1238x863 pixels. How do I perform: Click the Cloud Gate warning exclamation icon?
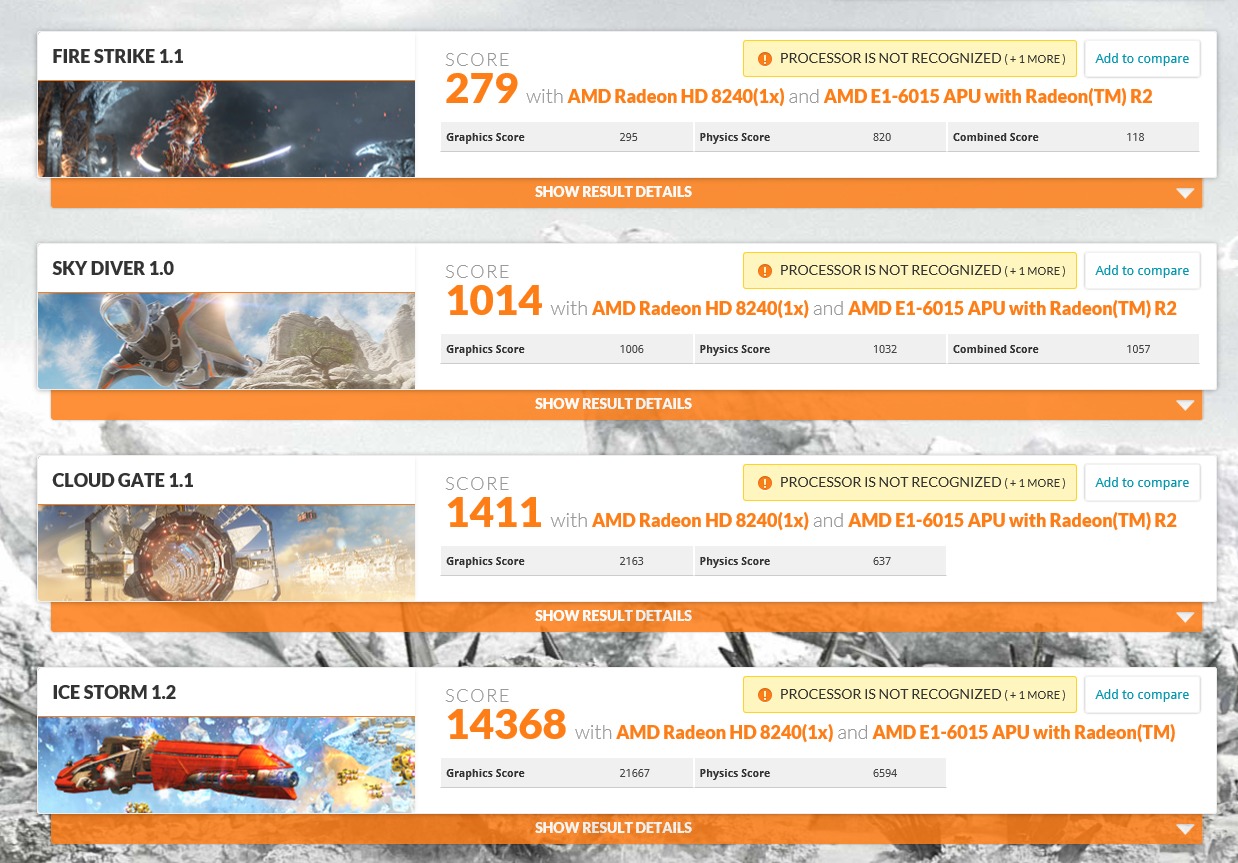tap(765, 483)
